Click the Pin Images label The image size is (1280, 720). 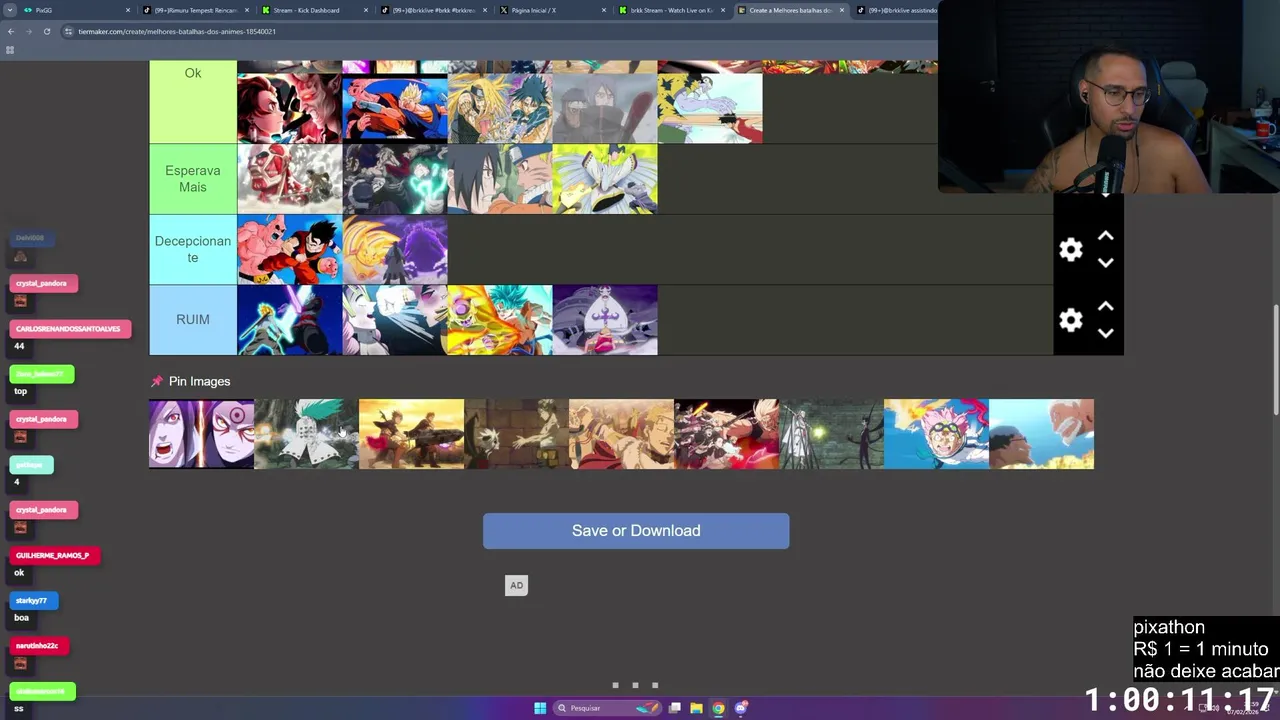(x=199, y=381)
